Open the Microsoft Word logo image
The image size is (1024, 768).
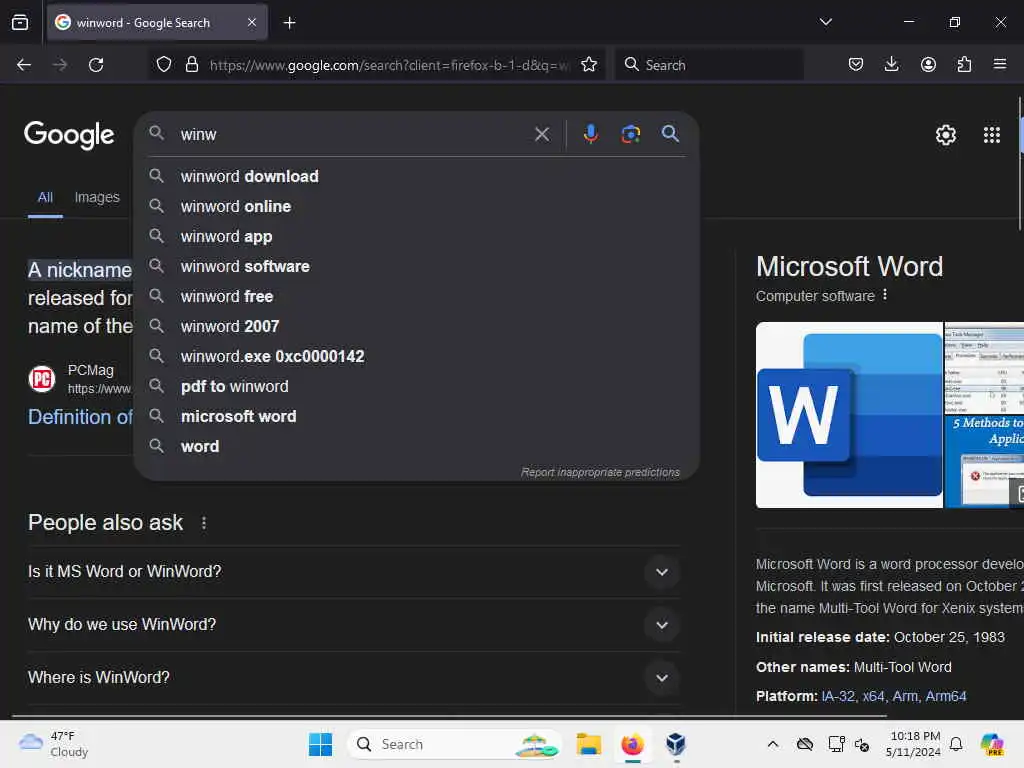tap(849, 415)
